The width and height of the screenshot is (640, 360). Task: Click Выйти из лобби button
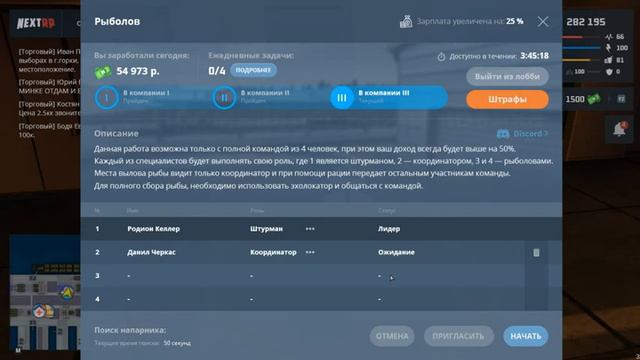(x=507, y=76)
